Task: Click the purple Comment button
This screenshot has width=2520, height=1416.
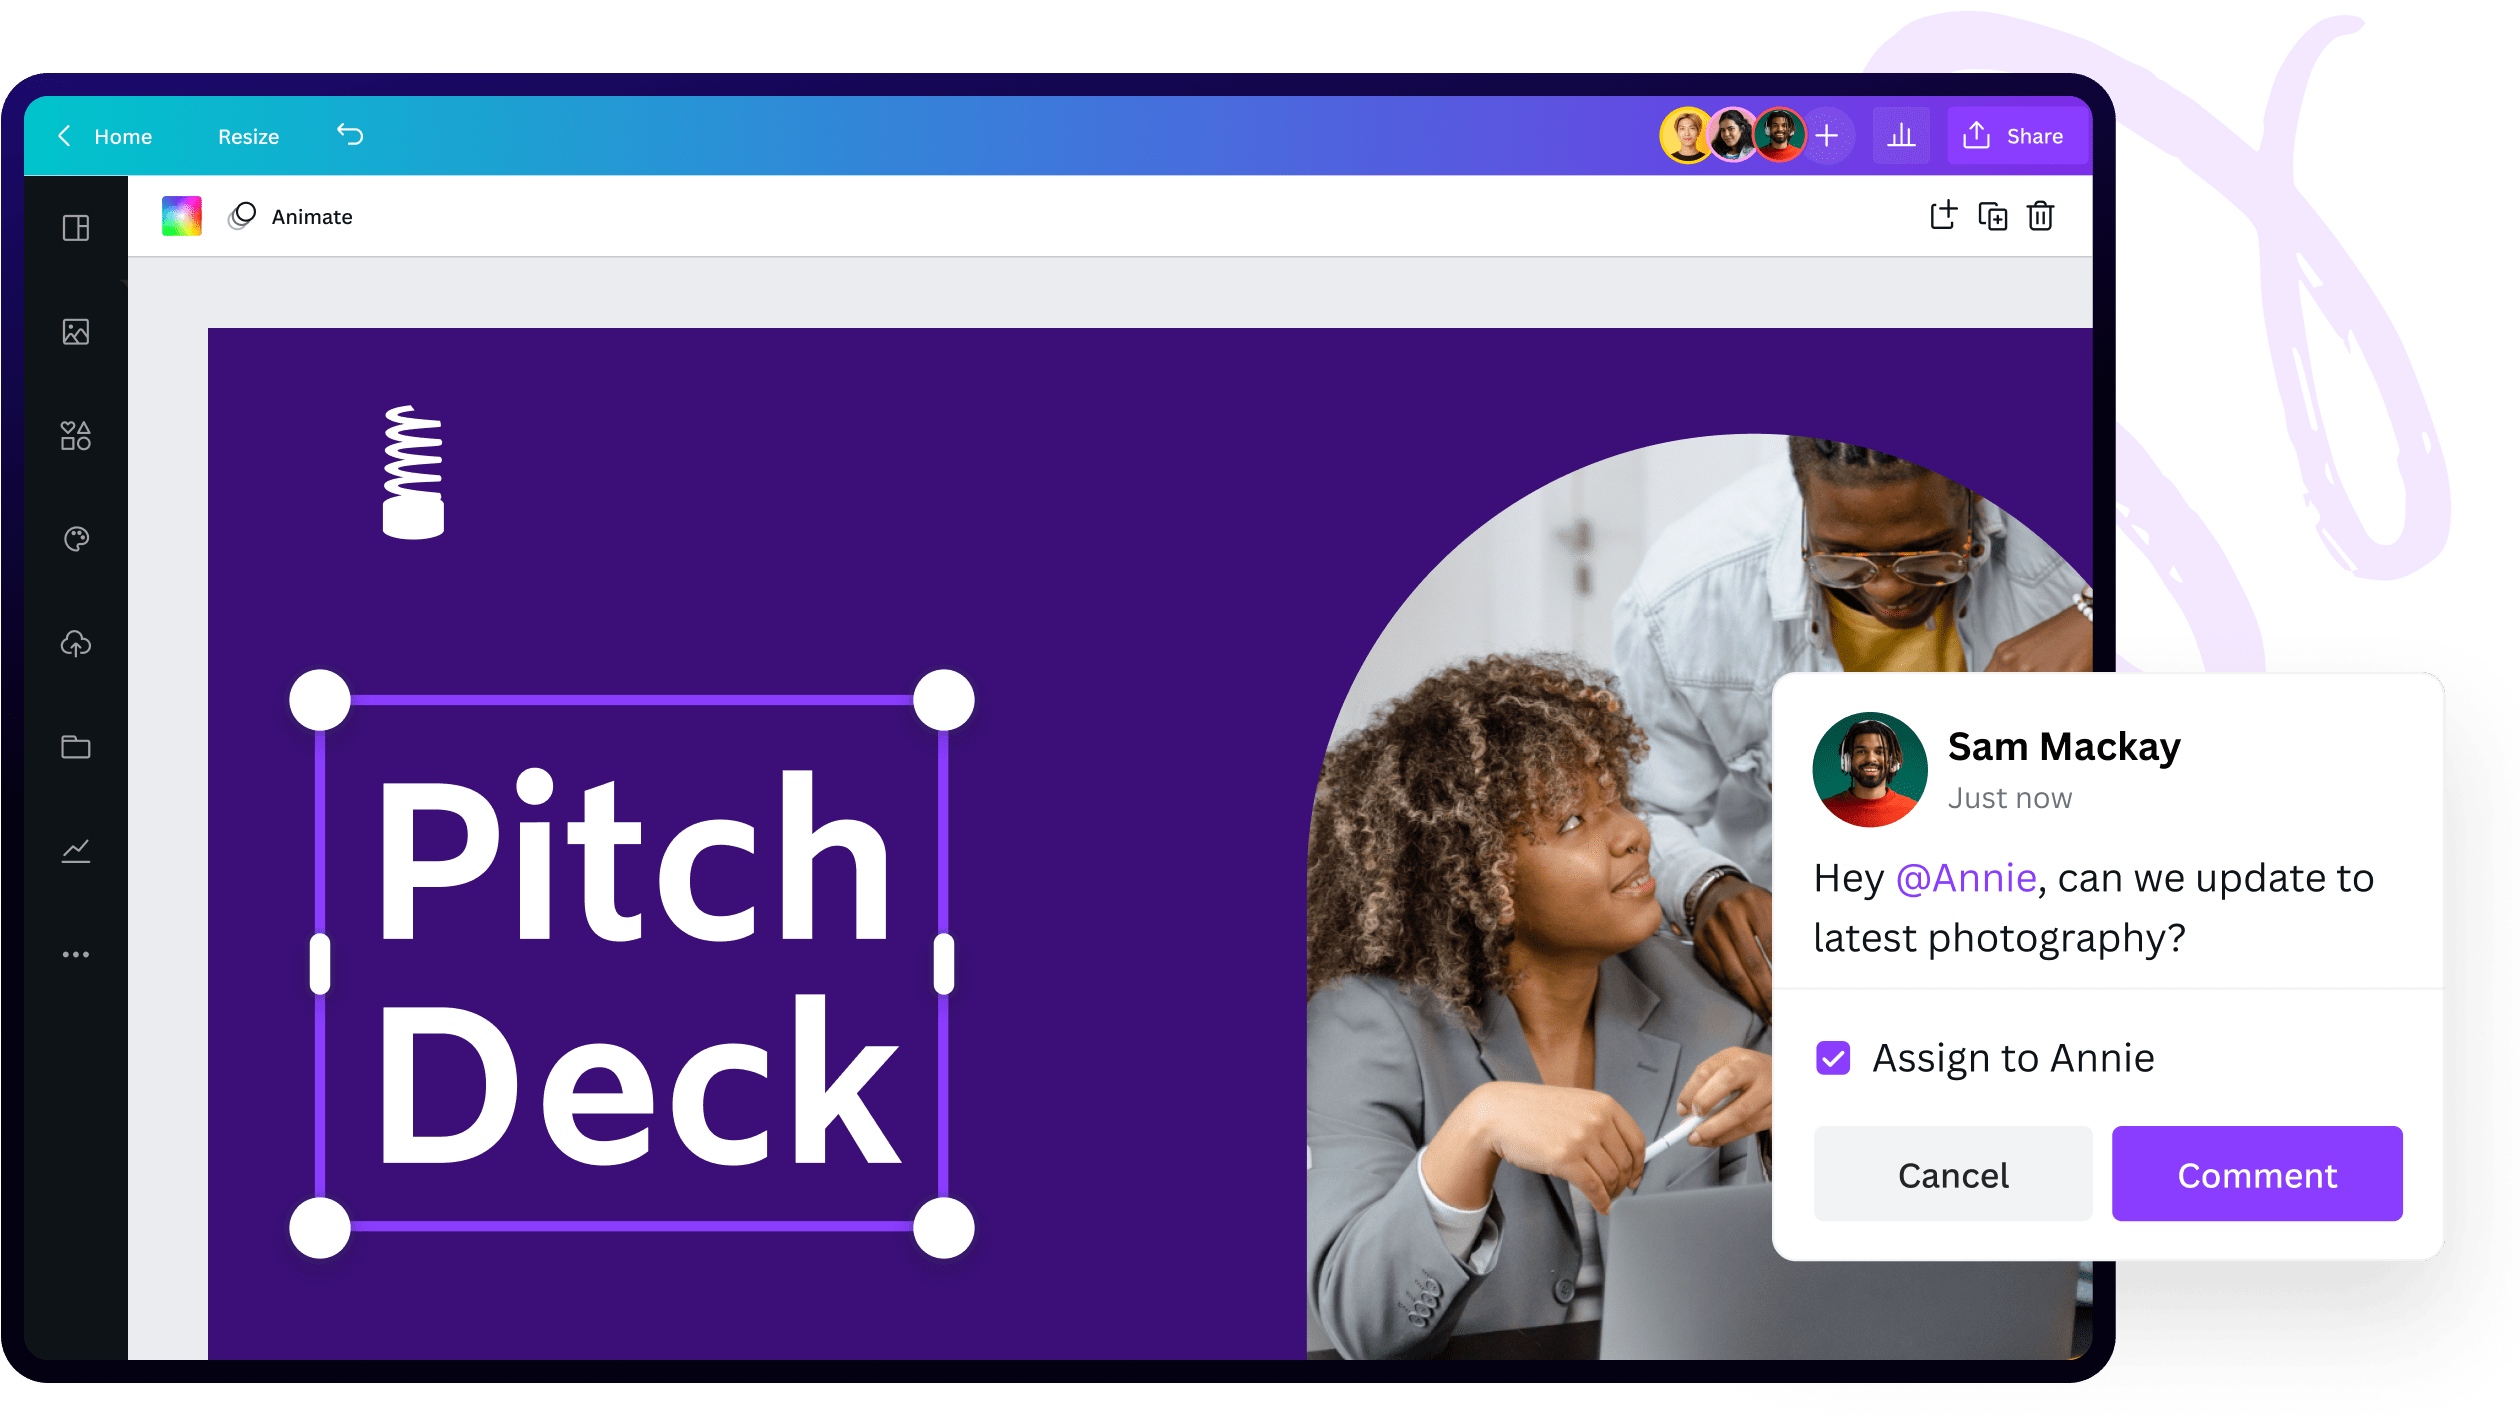Action: pyautogui.click(x=2257, y=1174)
